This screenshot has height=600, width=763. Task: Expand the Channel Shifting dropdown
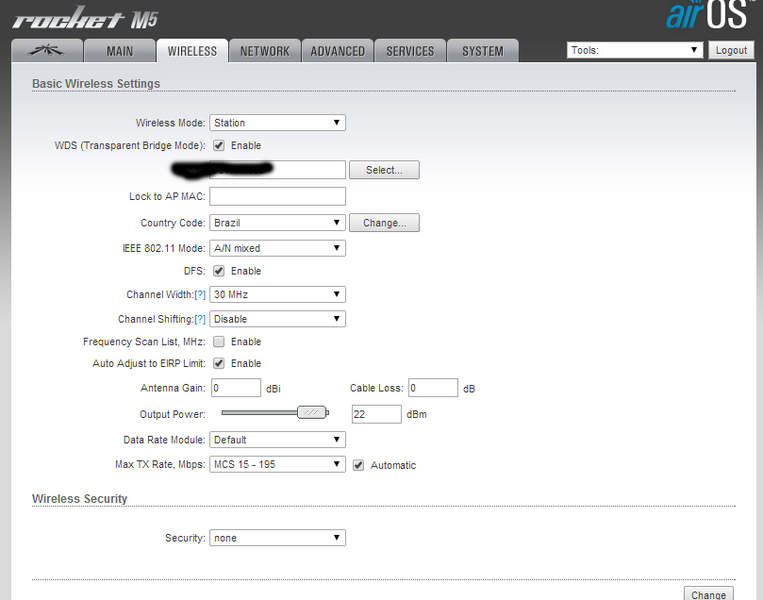[x=277, y=319]
